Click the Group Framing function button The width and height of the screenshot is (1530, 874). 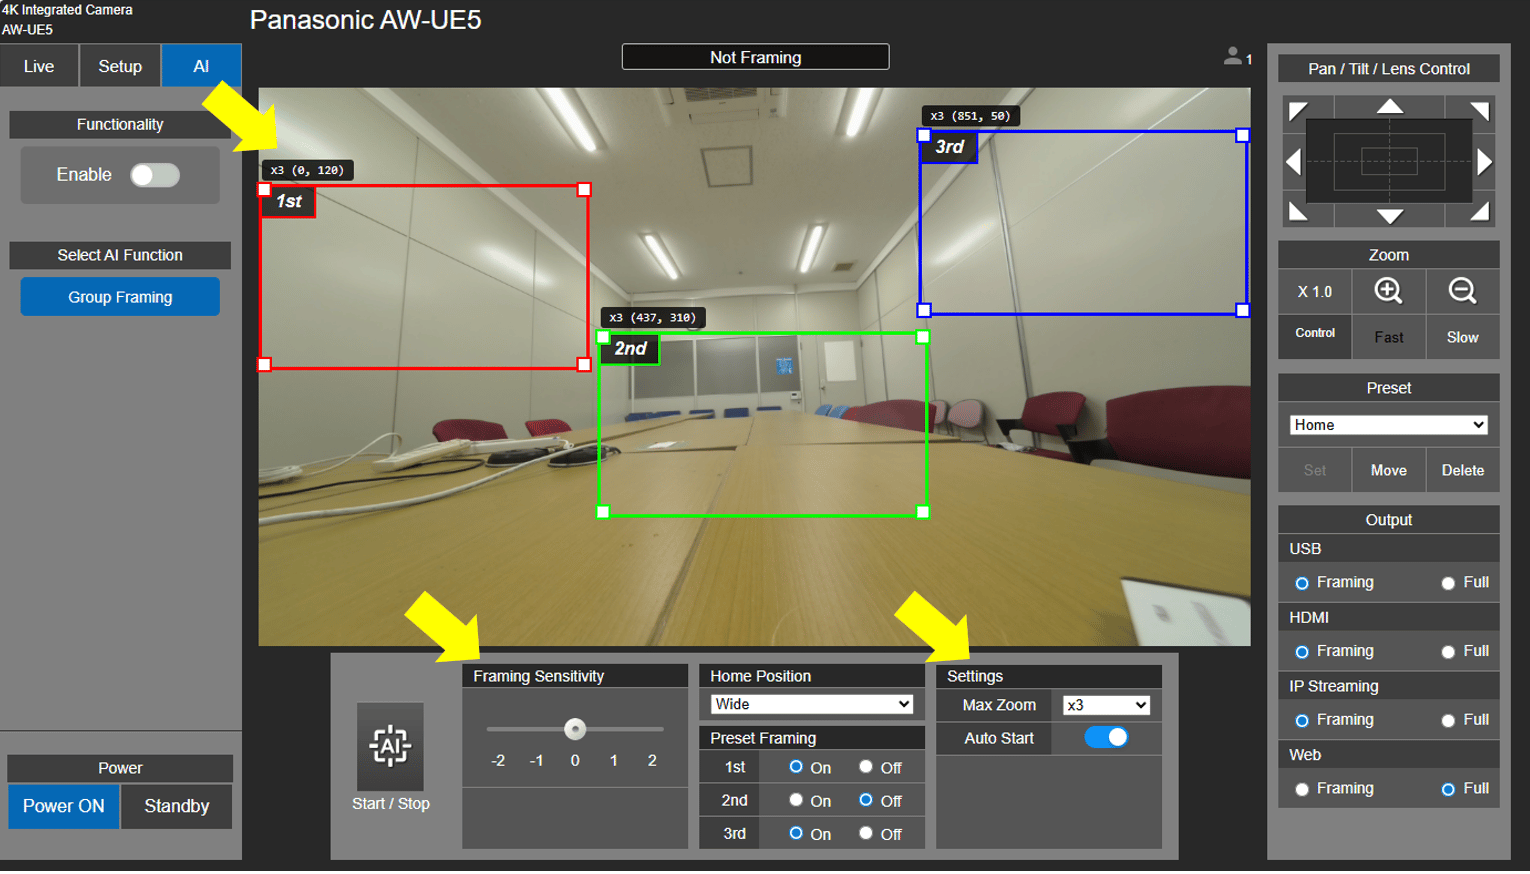coord(120,297)
